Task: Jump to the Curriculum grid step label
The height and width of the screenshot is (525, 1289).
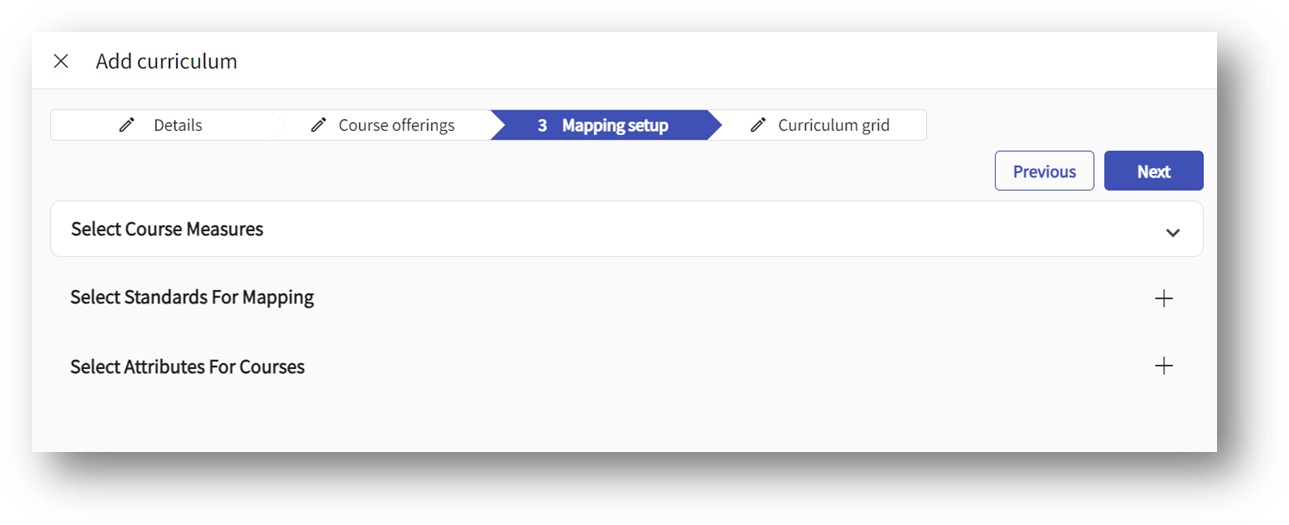Action: [834, 126]
